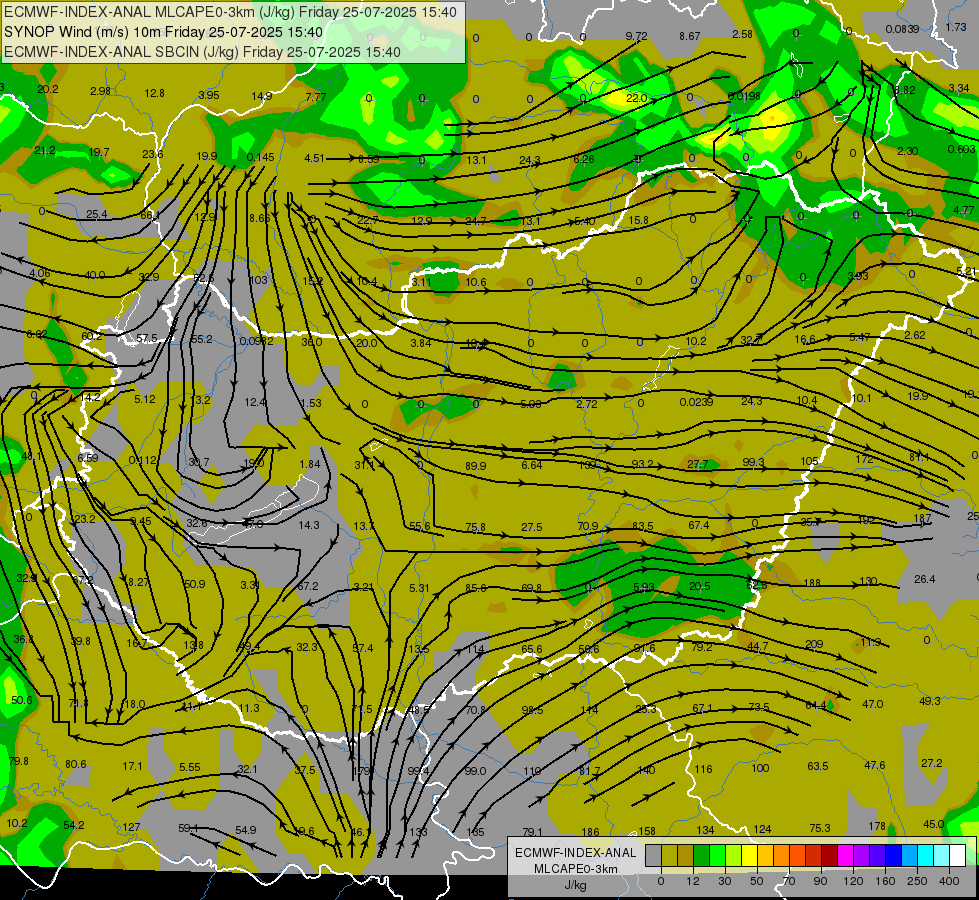Click the map value '50.6'

[x=22, y=700]
